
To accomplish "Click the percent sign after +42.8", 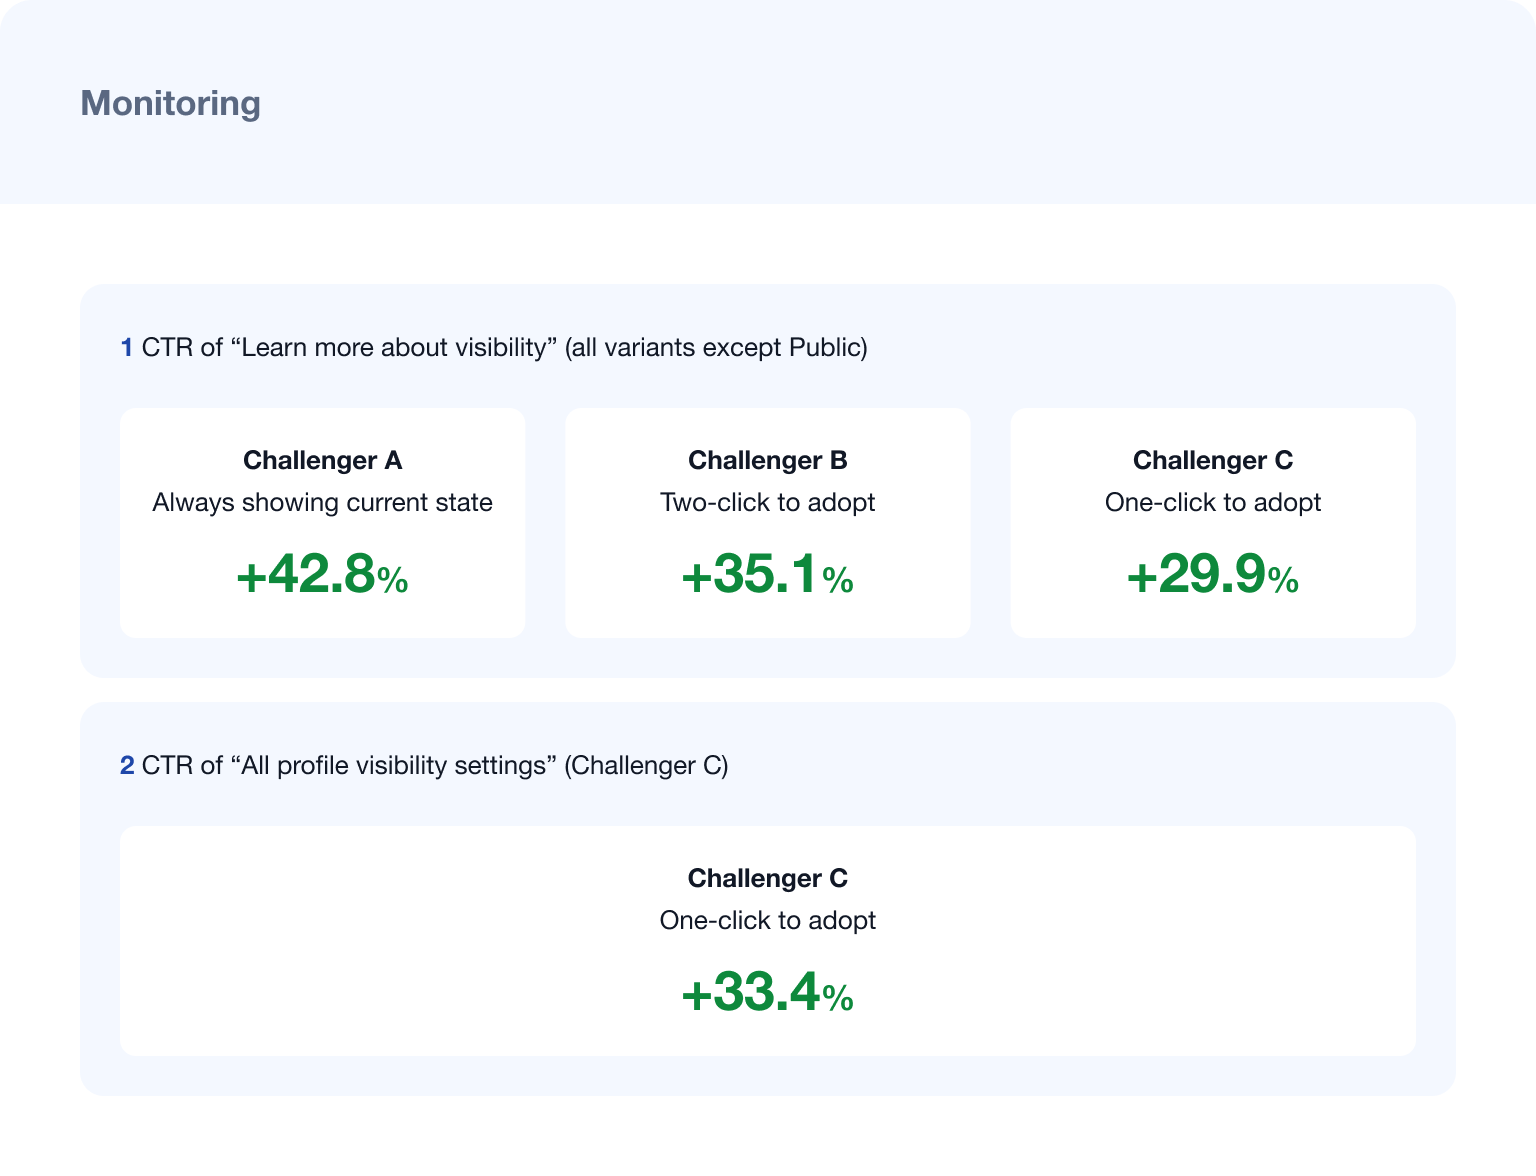I will (x=393, y=580).
